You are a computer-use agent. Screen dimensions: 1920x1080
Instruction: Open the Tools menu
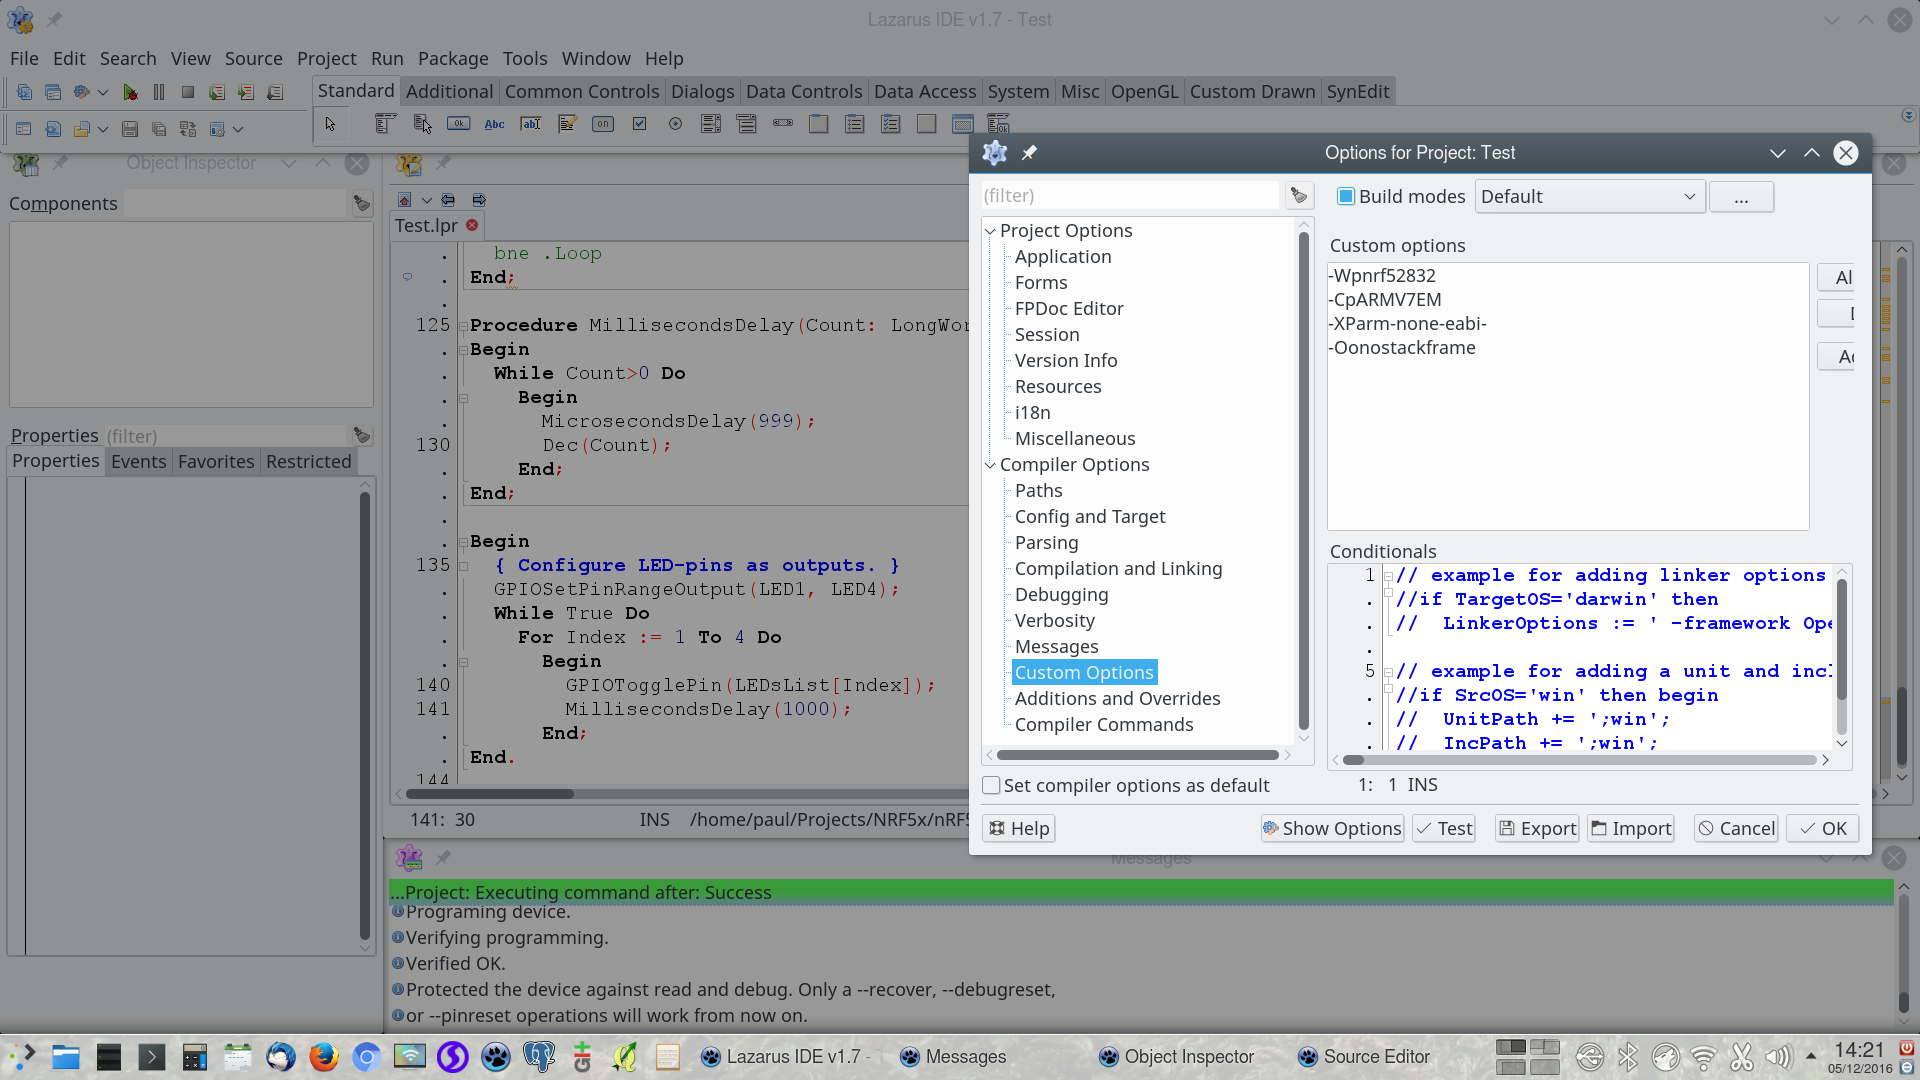pos(525,59)
